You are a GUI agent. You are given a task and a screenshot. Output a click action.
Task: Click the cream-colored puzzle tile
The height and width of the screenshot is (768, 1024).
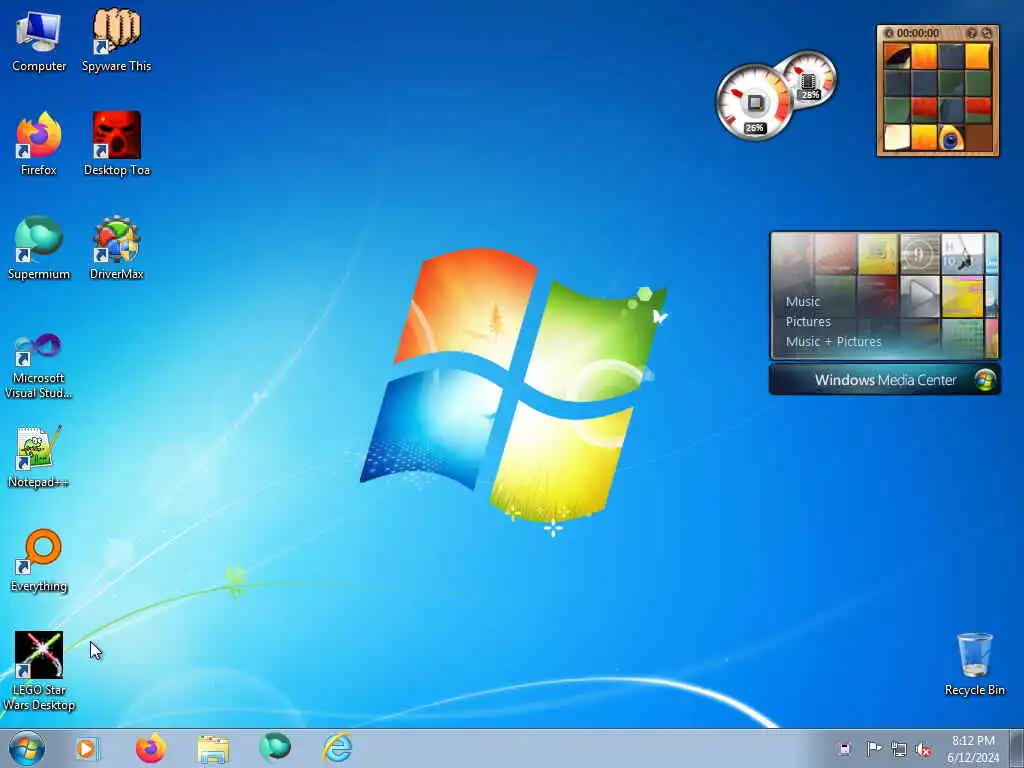tap(897, 138)
